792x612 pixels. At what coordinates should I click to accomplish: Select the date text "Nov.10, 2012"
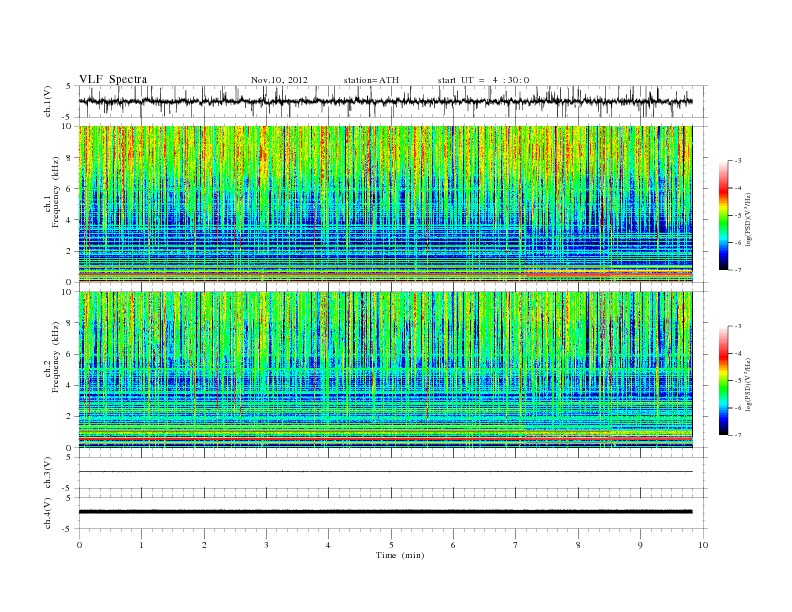tap(279, 80)
